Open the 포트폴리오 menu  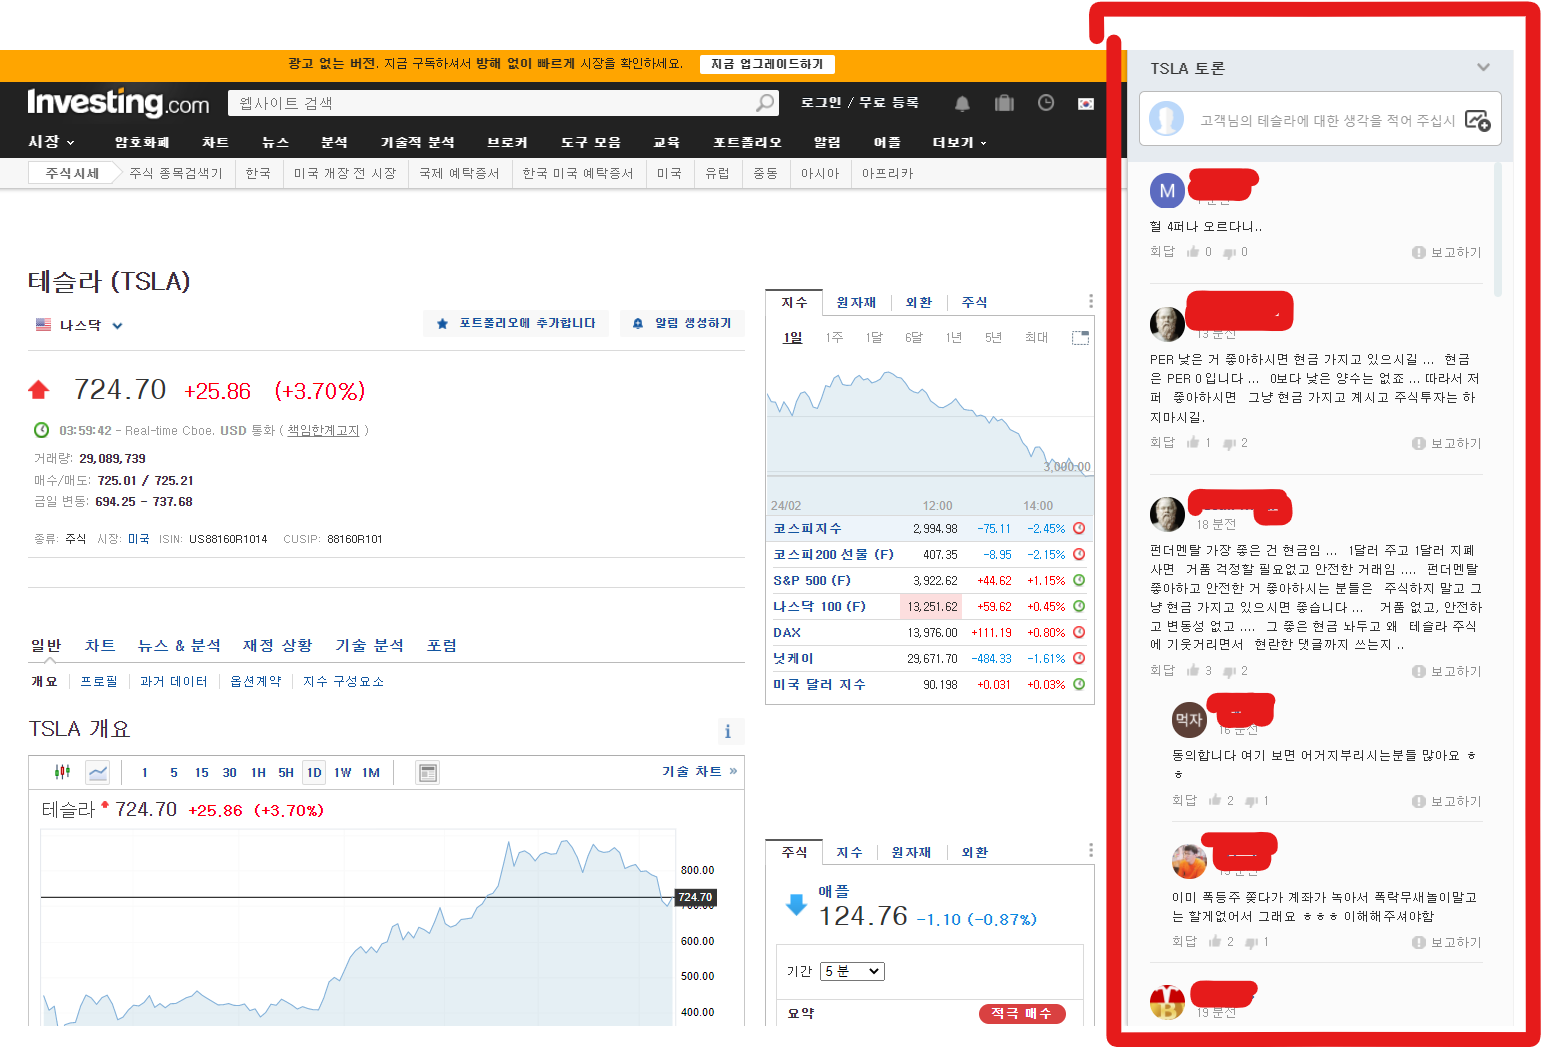pyautogui.click(x=747, y=142)
